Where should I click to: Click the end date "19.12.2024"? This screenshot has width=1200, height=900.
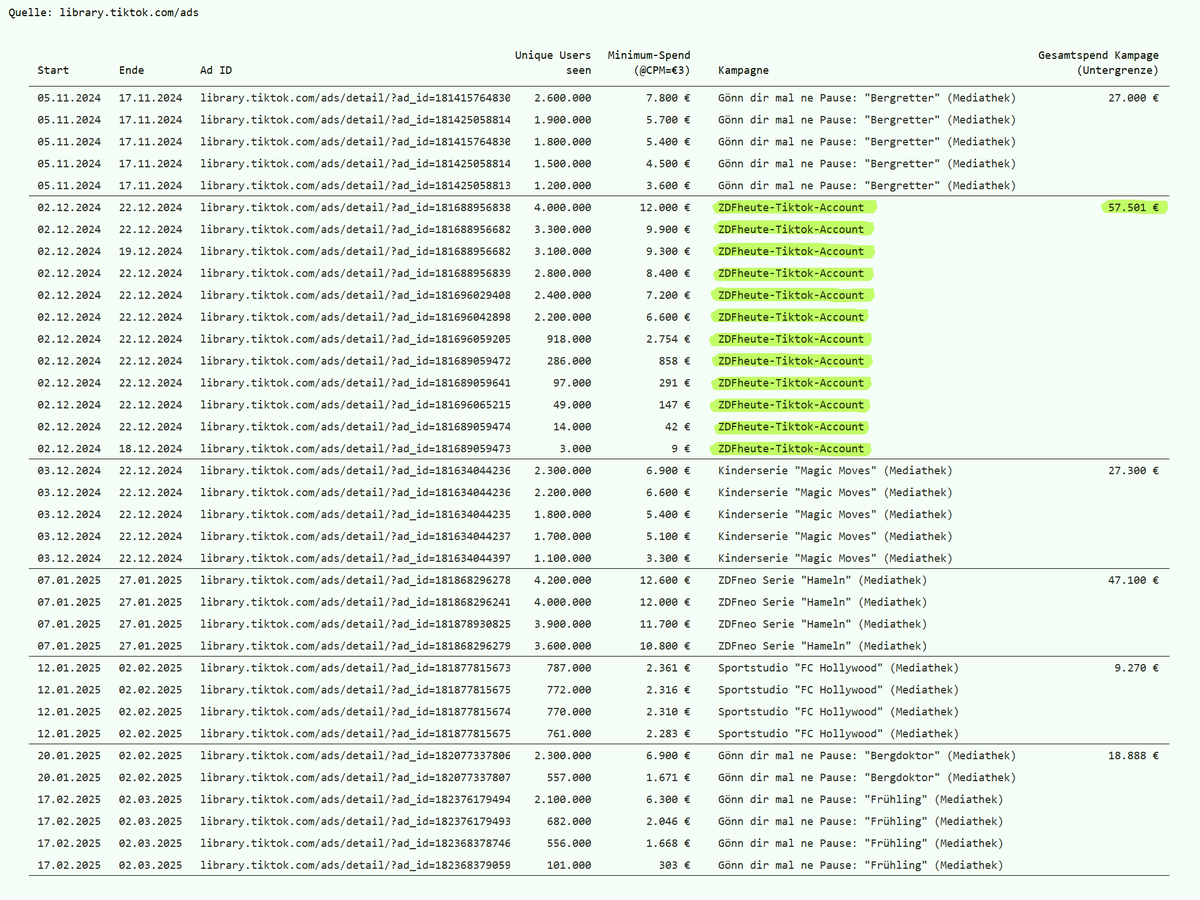150,252
